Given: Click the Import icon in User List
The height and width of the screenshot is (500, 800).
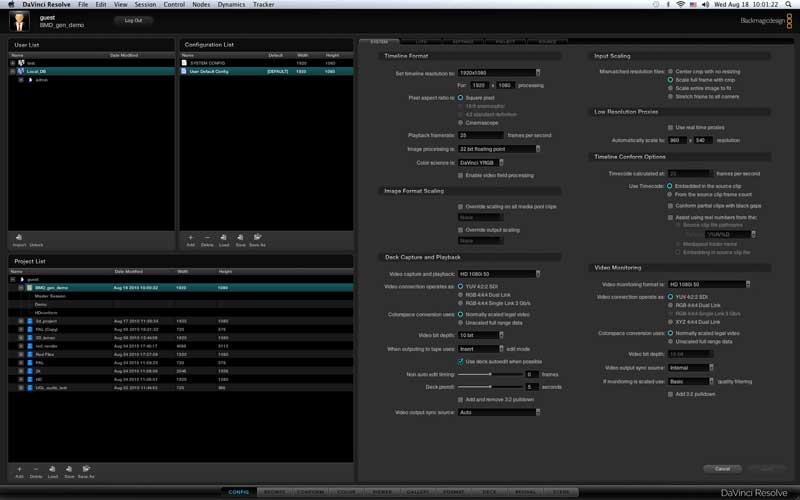Looking at the screenshot, I should click(19, 237).
